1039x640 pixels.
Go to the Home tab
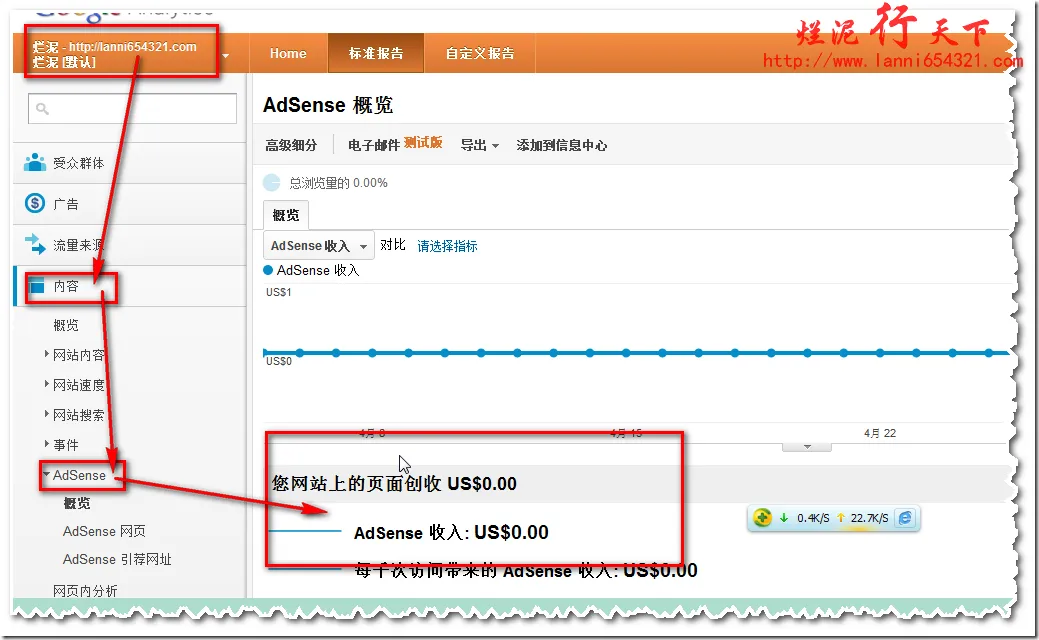pyautogui.click(x=288, y=54)
